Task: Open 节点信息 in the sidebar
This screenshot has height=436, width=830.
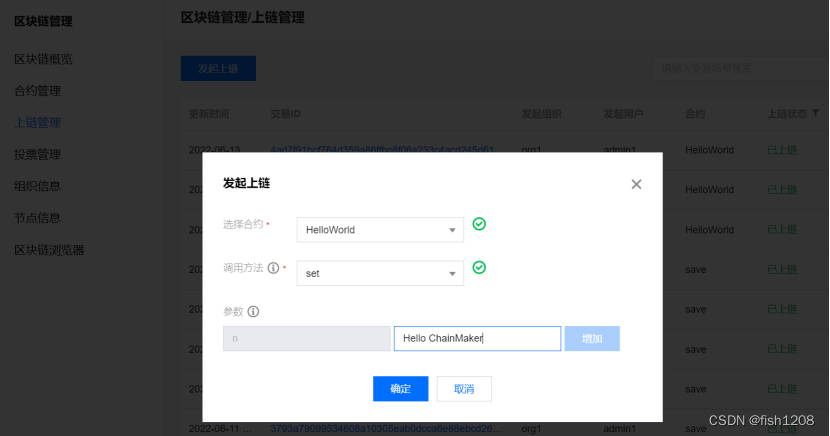Action: coord(37,218)
